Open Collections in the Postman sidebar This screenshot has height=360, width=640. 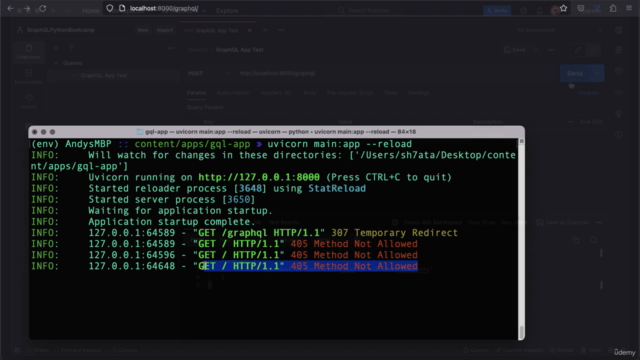point(29,52)
